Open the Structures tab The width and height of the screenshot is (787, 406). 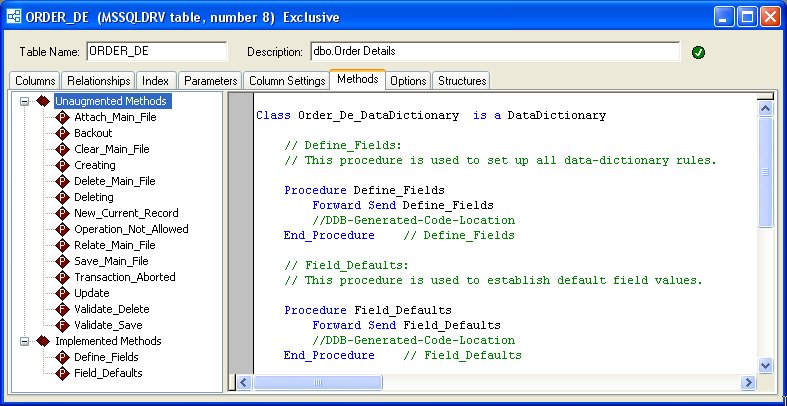[x=462, y=81]
